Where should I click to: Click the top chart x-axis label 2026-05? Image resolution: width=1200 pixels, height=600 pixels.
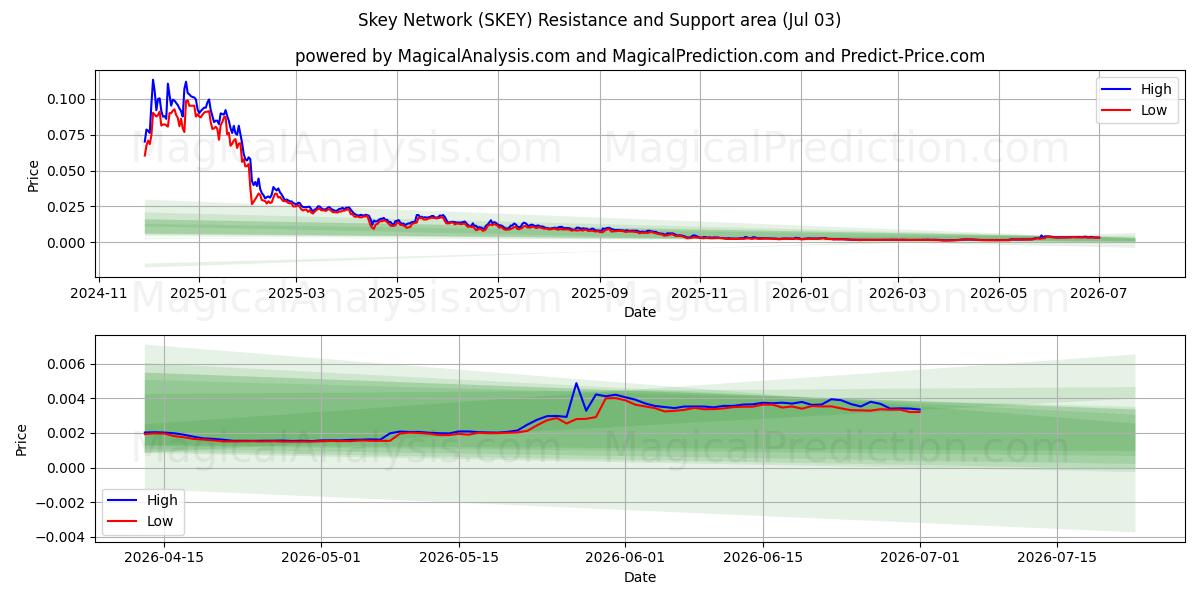(x=998, y=294)
